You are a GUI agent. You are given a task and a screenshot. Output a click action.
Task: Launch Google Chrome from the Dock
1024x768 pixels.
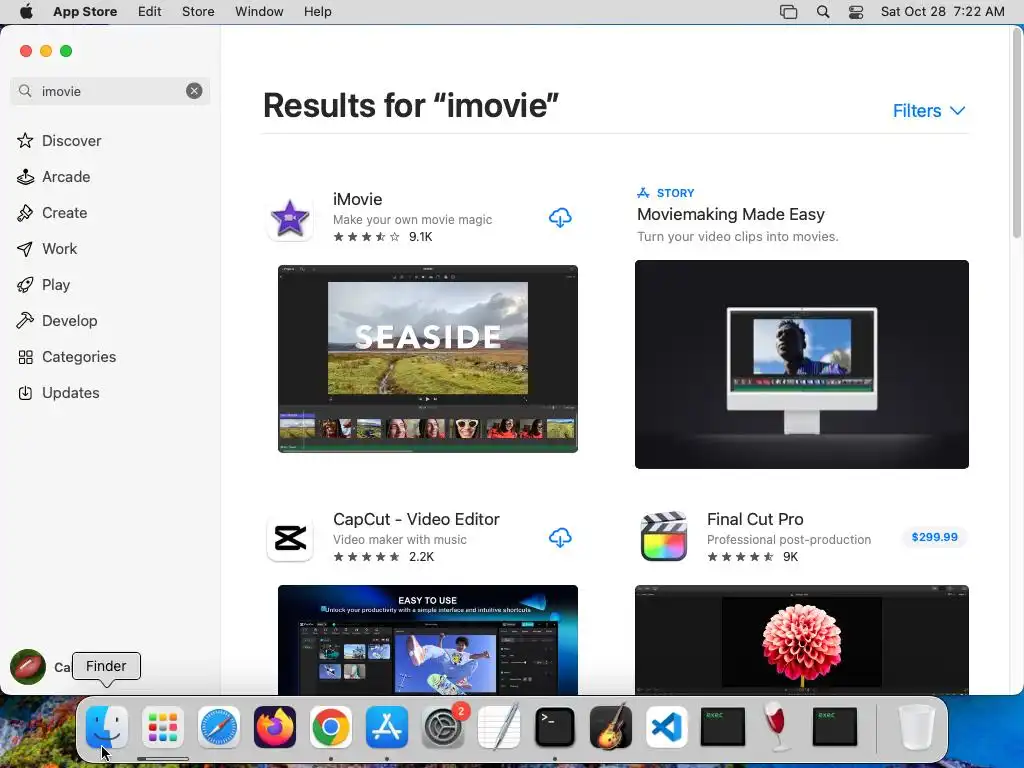330,727
